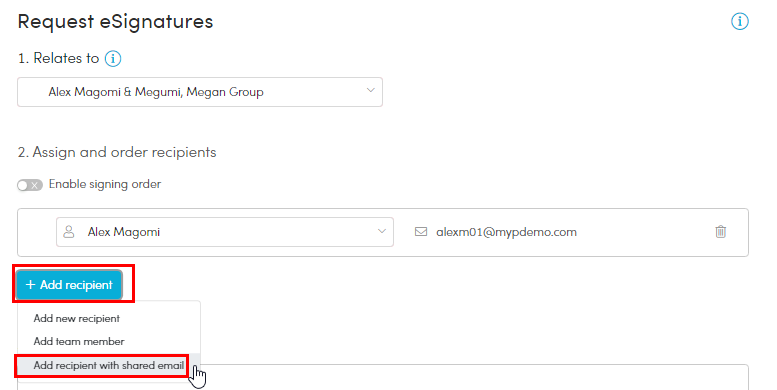Choose Add team member from the menu
777x390 pixels.
point(79,341)
